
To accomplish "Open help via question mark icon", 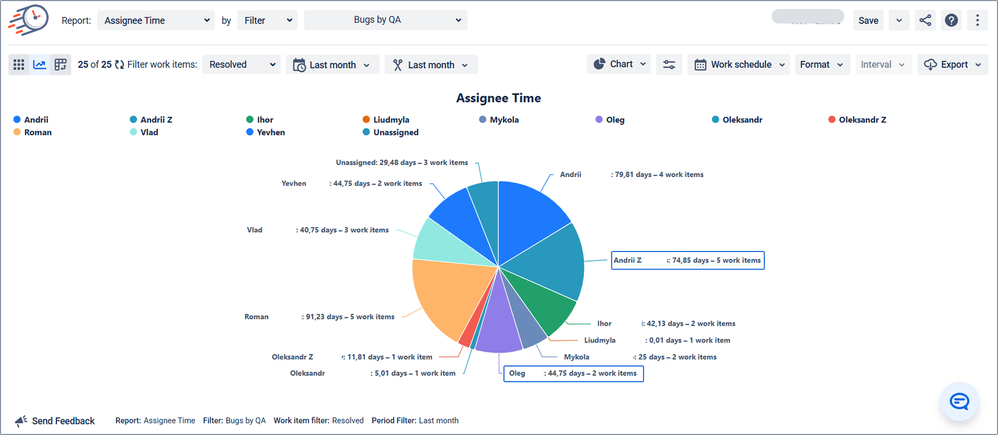I will click(951, 20).
